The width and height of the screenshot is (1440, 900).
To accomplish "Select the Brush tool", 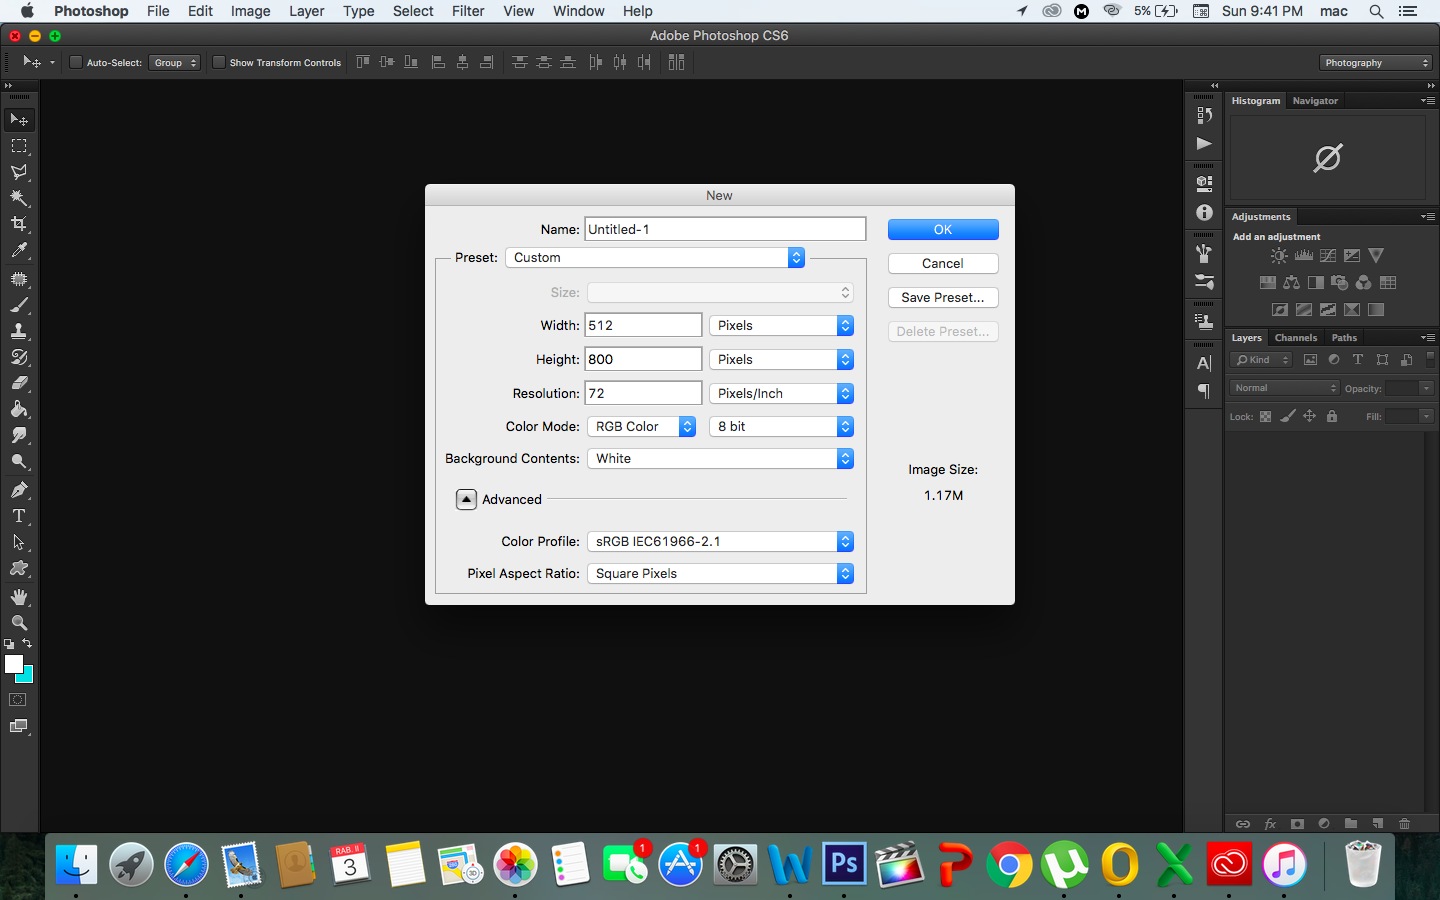I will click(x=19, y=305).
